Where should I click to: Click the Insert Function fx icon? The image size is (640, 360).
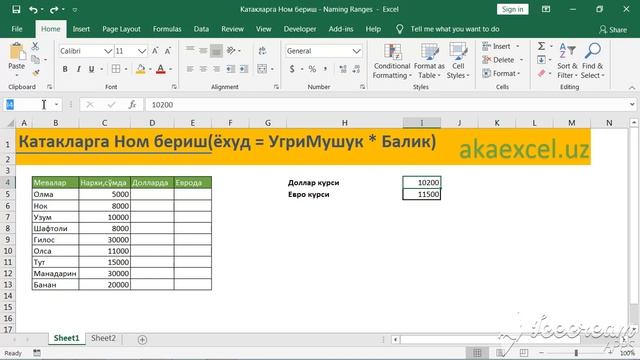coord(132,105)
